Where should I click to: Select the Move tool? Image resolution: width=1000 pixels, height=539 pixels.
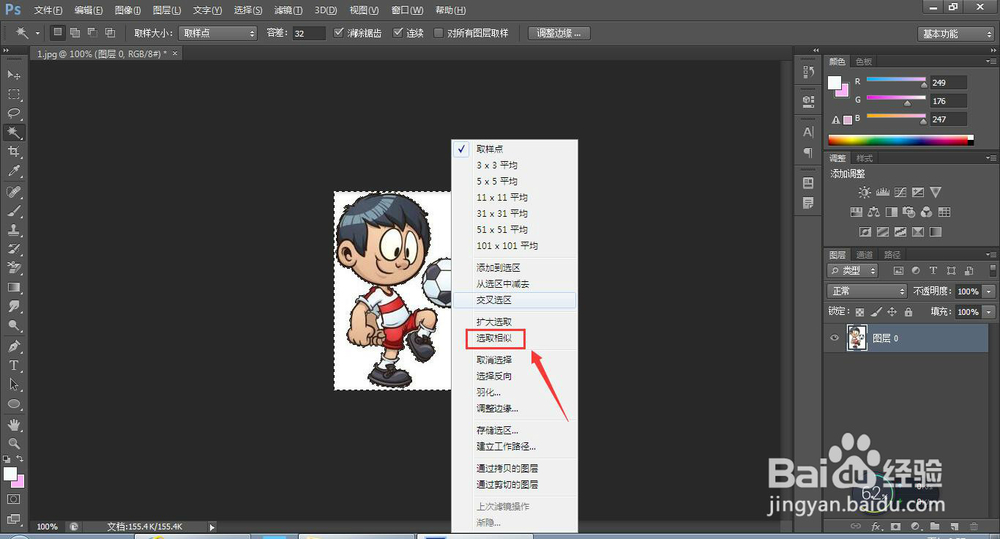tap(14, 75)
